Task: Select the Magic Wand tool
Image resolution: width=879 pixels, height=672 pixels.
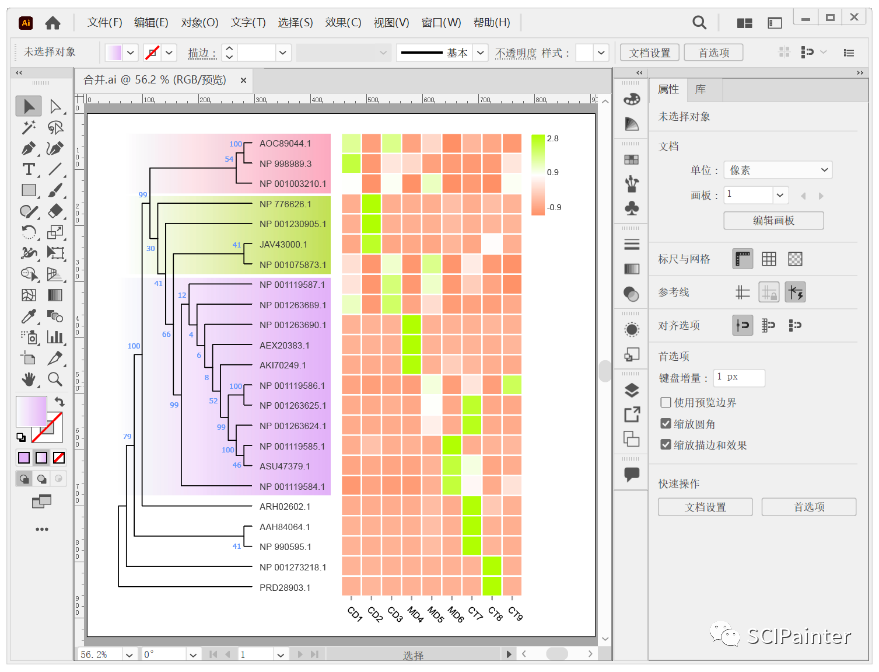Action: pos(29,127)
